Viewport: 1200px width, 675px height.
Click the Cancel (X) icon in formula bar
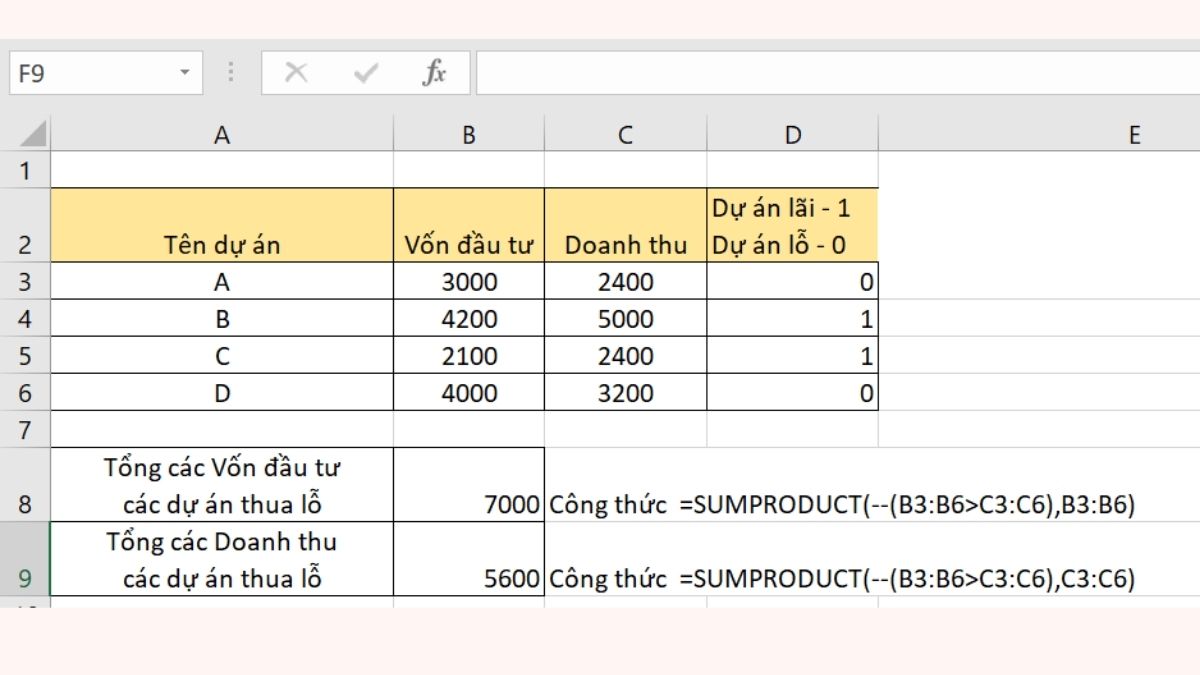pyautogui.click(x=295, y=72)
